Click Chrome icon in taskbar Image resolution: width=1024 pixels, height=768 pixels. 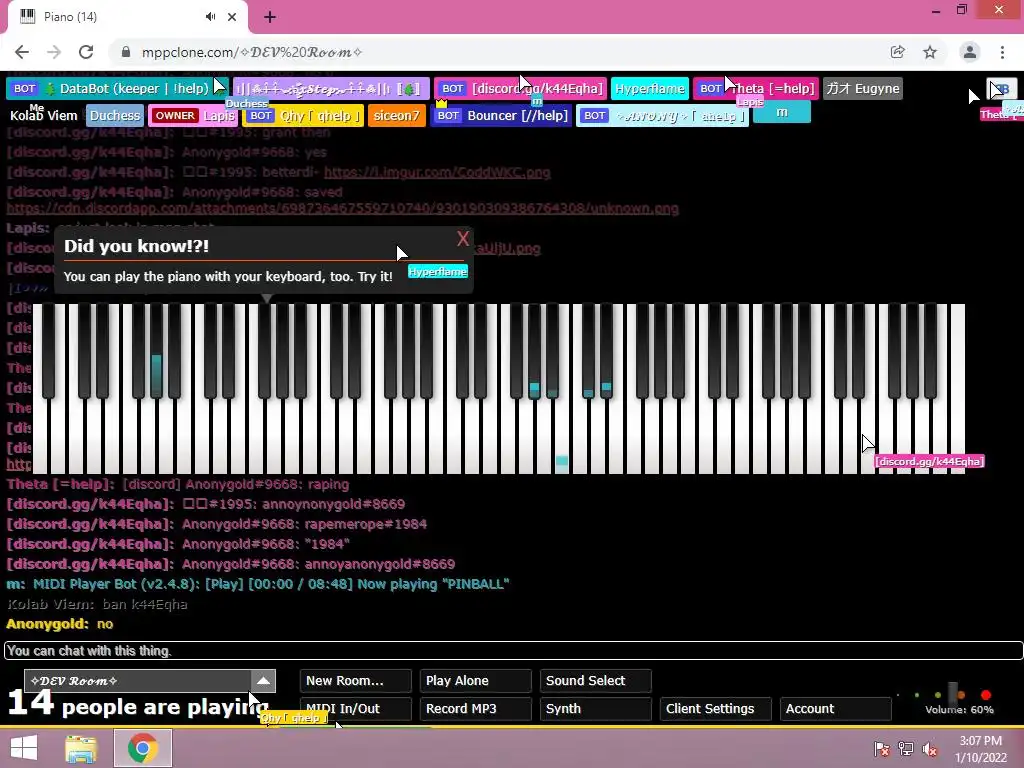tap(142, 748)
